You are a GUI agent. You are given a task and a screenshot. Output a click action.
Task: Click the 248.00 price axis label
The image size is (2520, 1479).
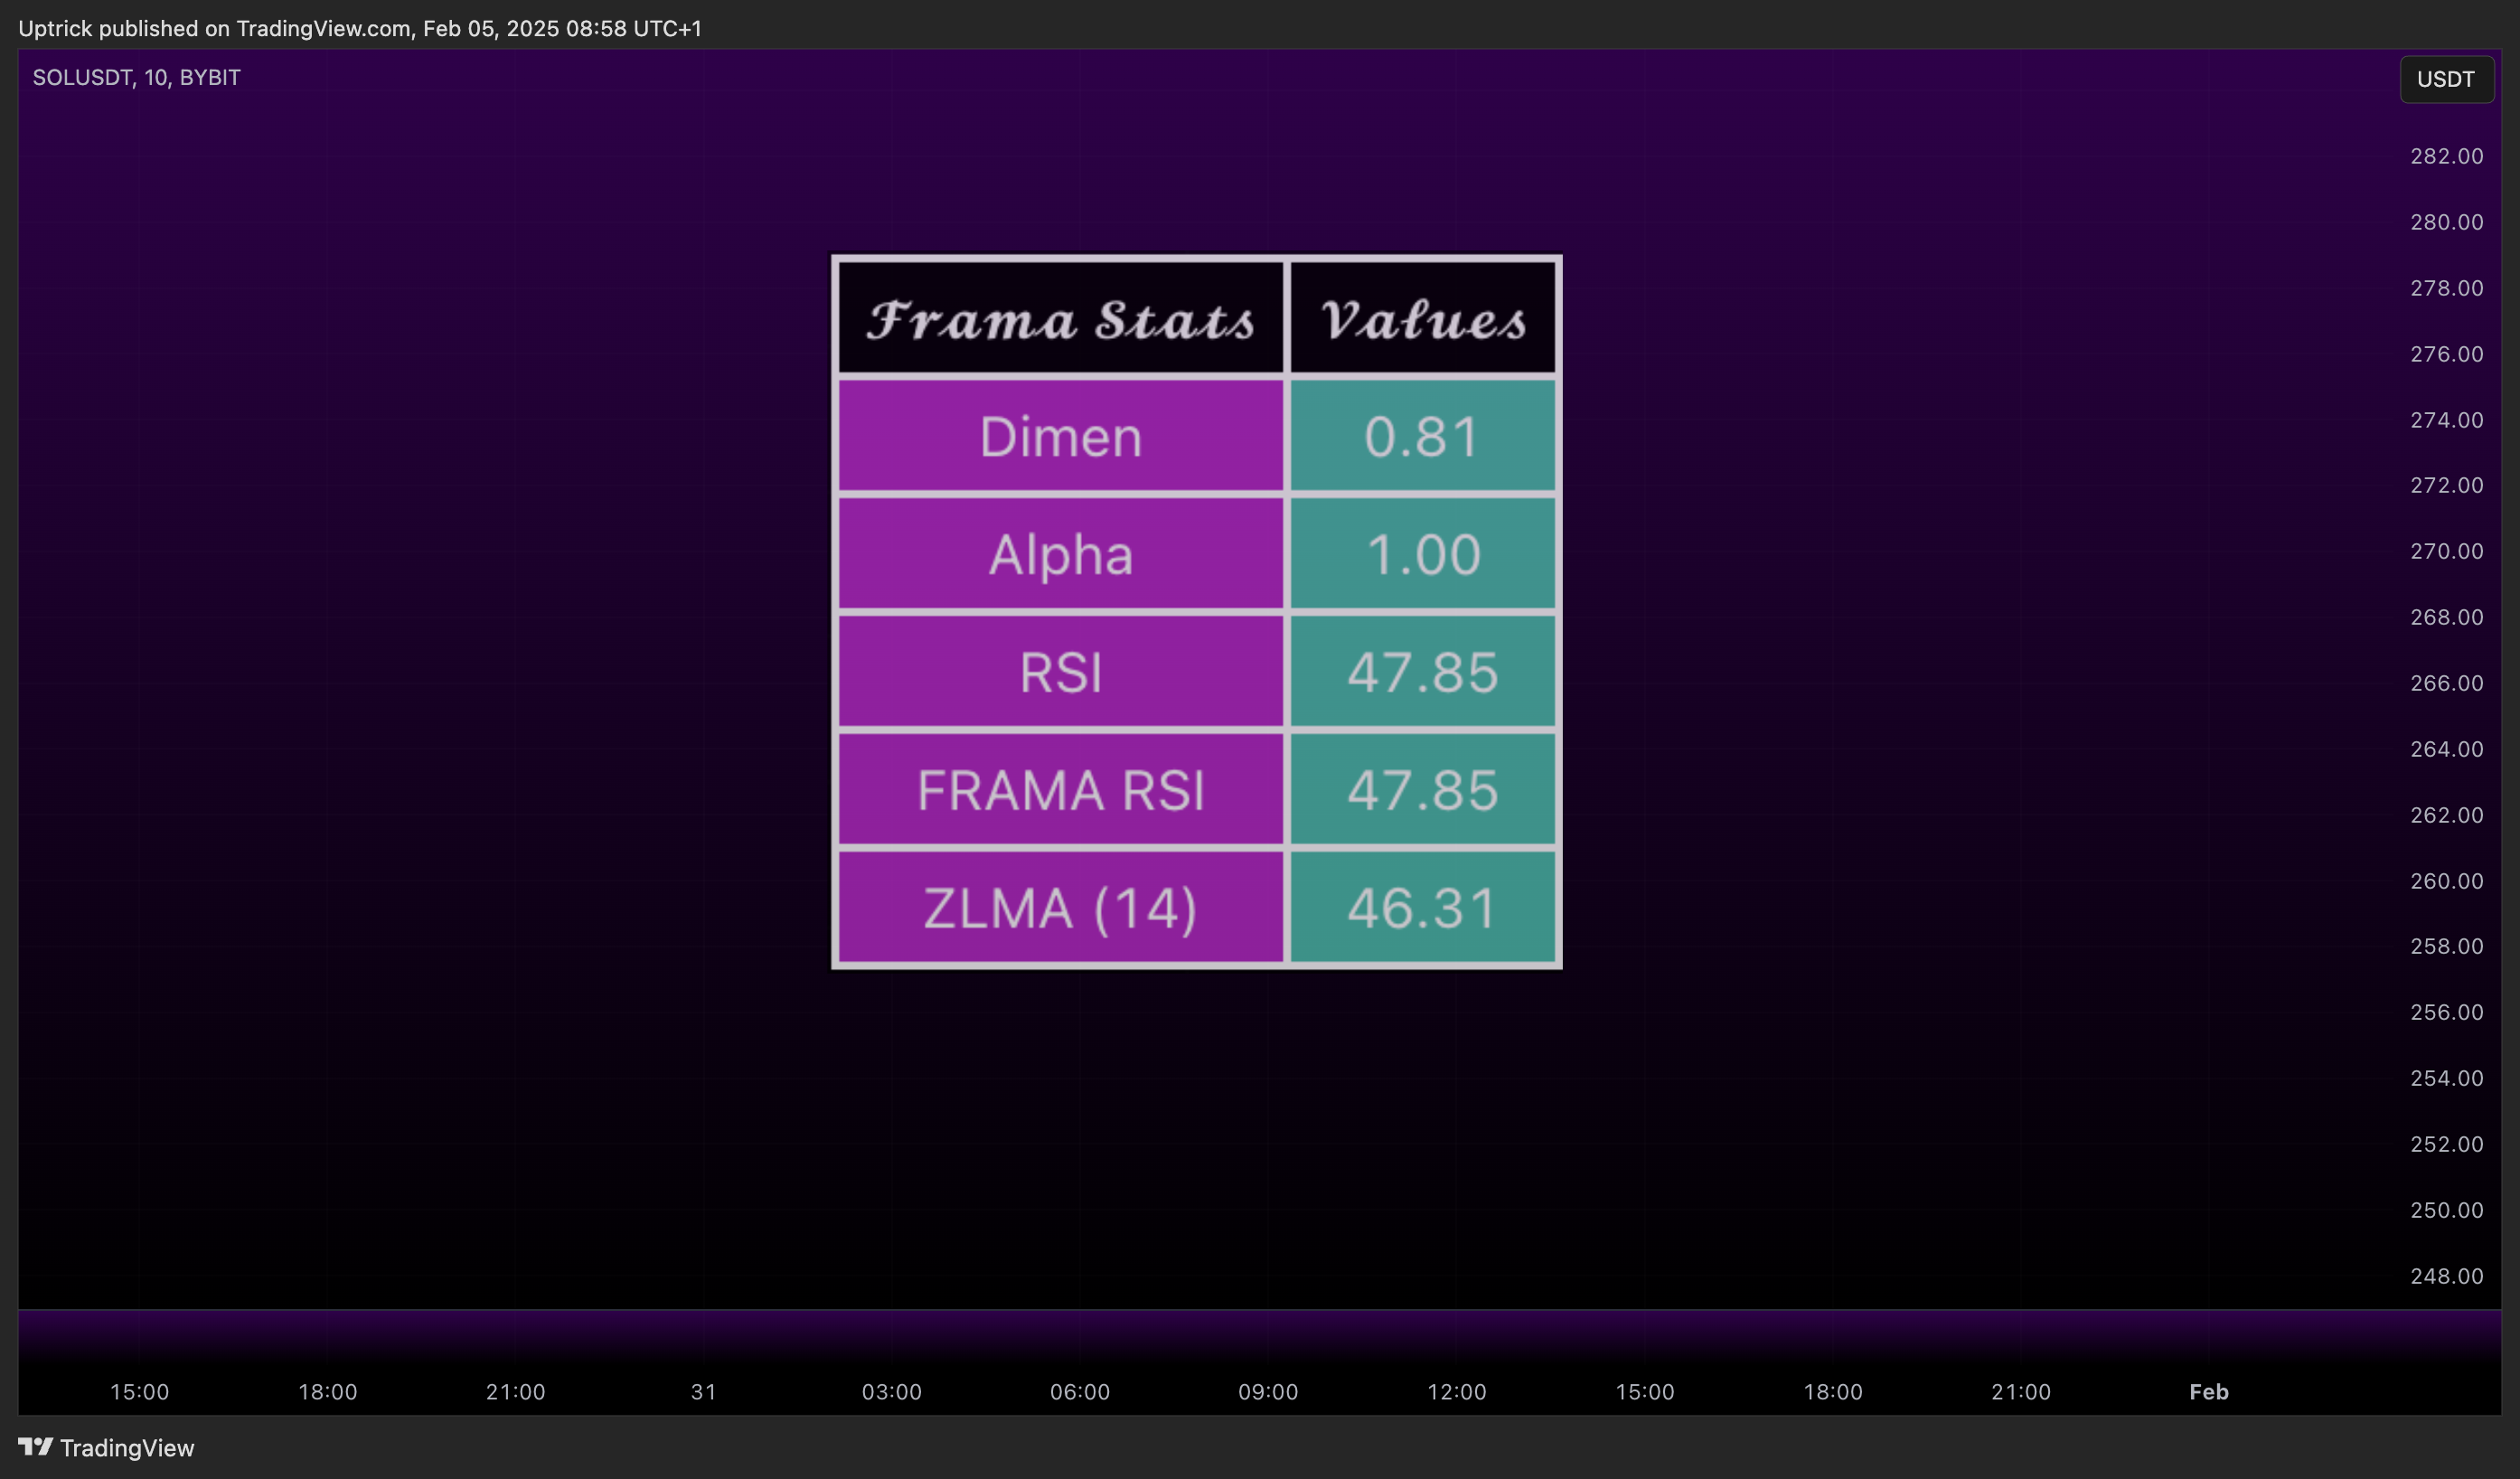point(2446,1276)
